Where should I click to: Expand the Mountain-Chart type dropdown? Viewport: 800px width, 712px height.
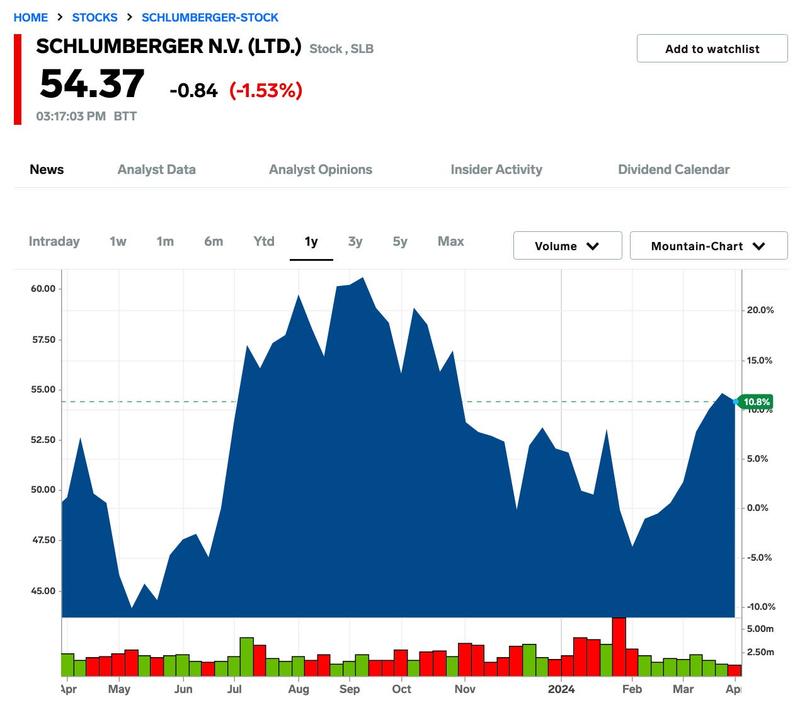pos(708,246)
